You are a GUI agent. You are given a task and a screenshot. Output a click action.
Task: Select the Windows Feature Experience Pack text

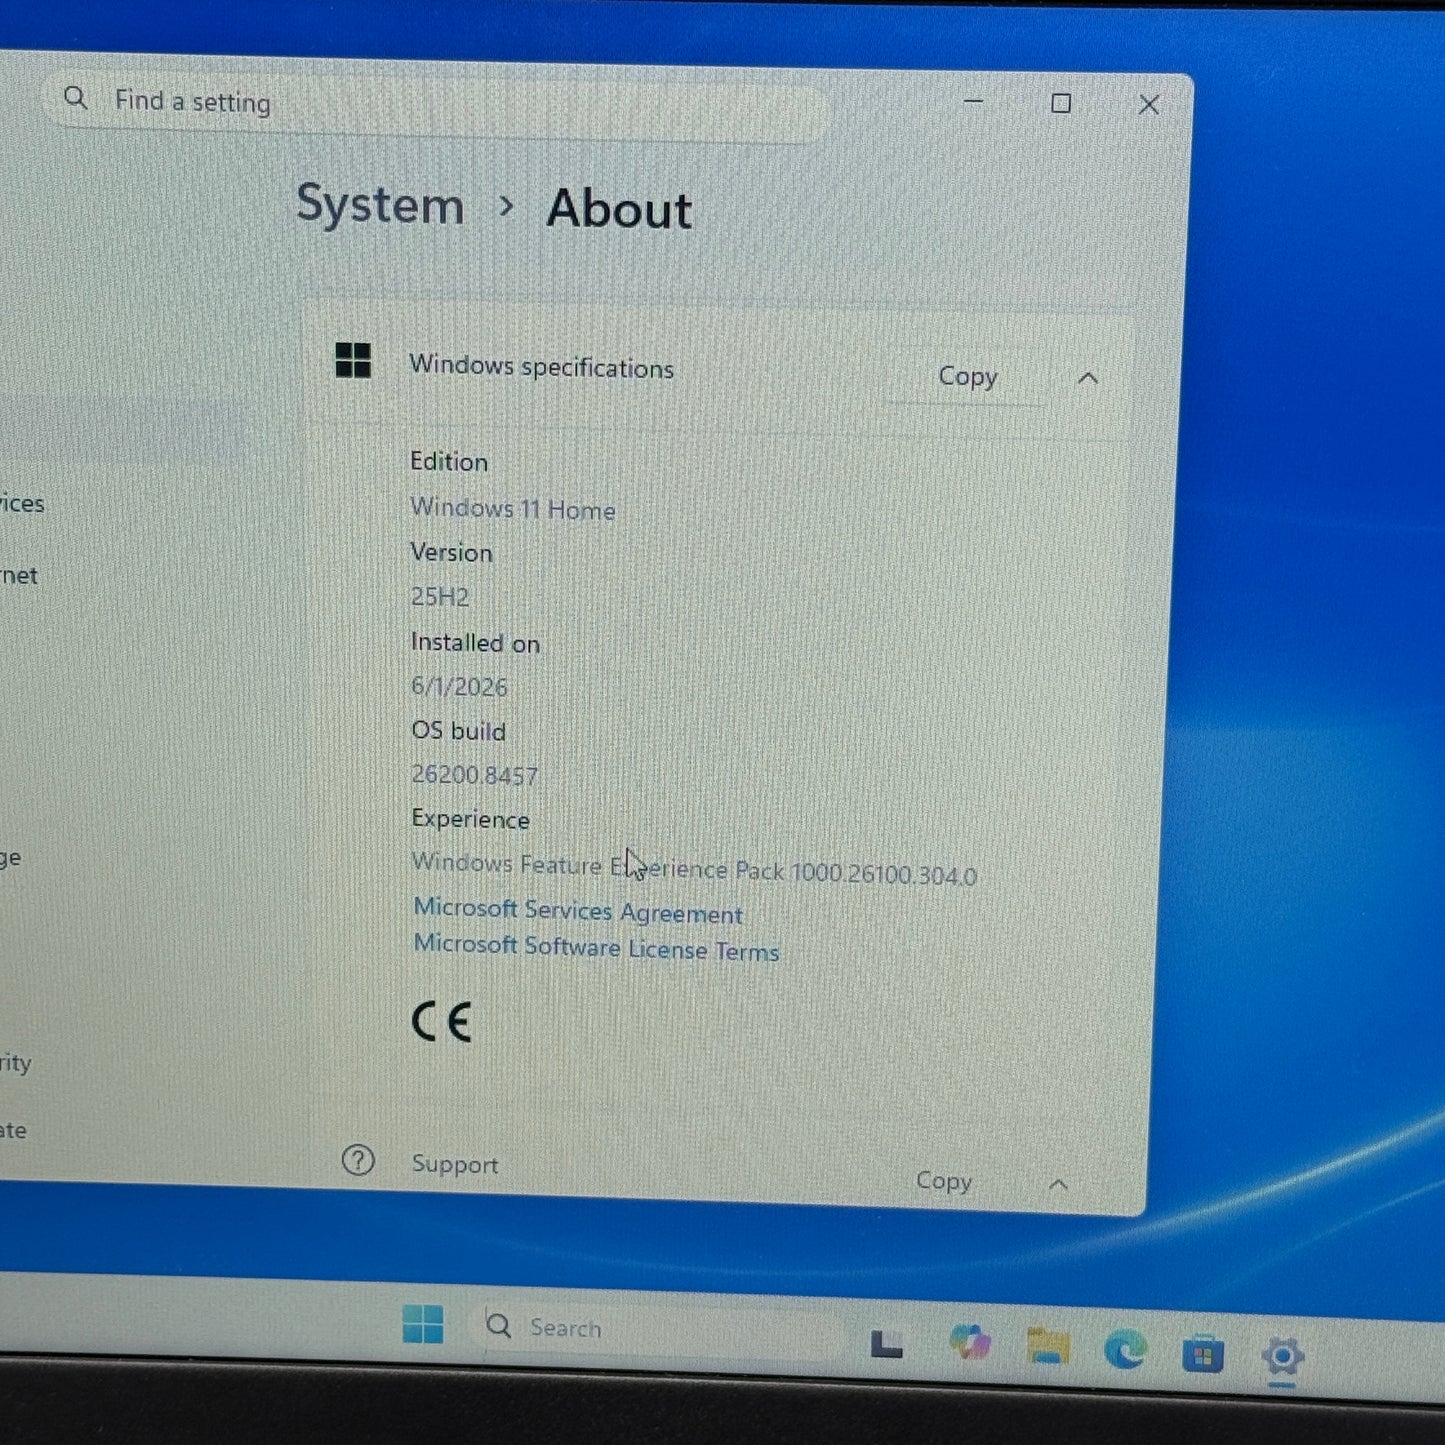(x=694, y=868)
